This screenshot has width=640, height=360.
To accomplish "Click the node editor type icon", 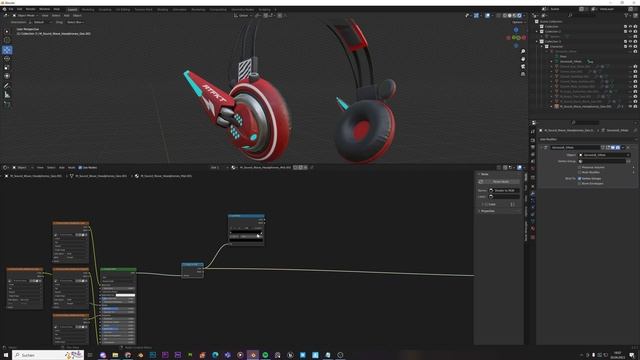I will point(6,167).
